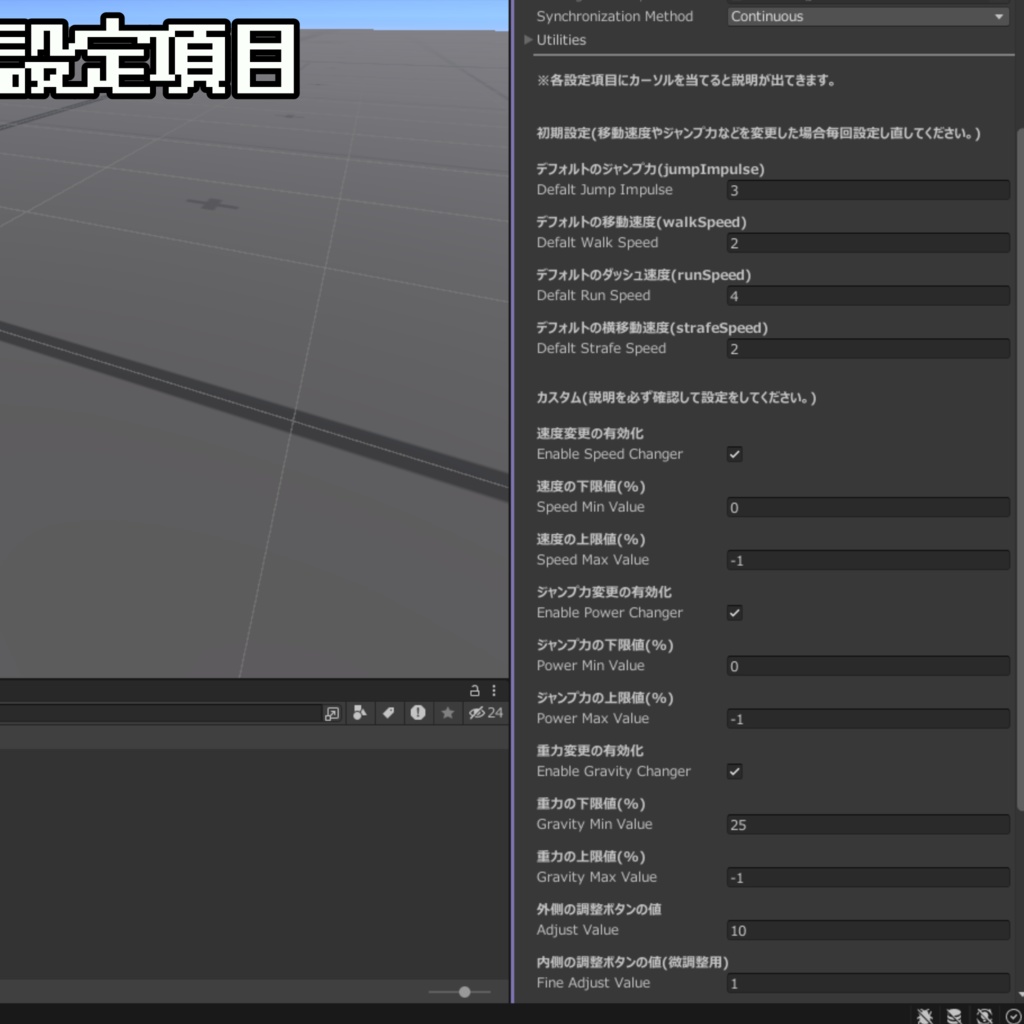
Task: Select the star favorites filter icon
Action: click(x=448, y=713)
